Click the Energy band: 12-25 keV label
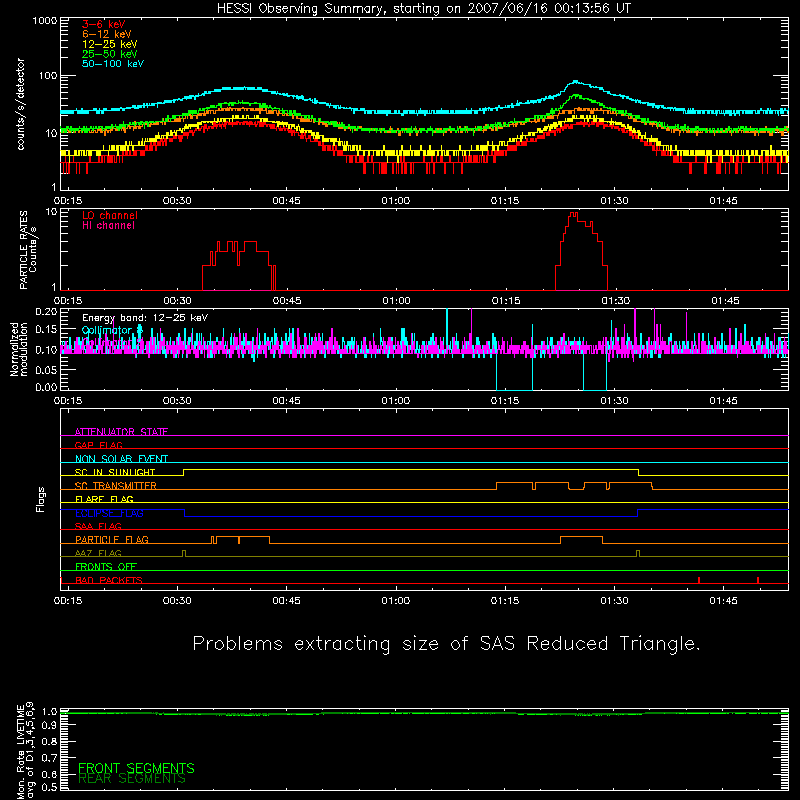Image resolution: width=800 pixels, height=800 pixels. [145, 318]
